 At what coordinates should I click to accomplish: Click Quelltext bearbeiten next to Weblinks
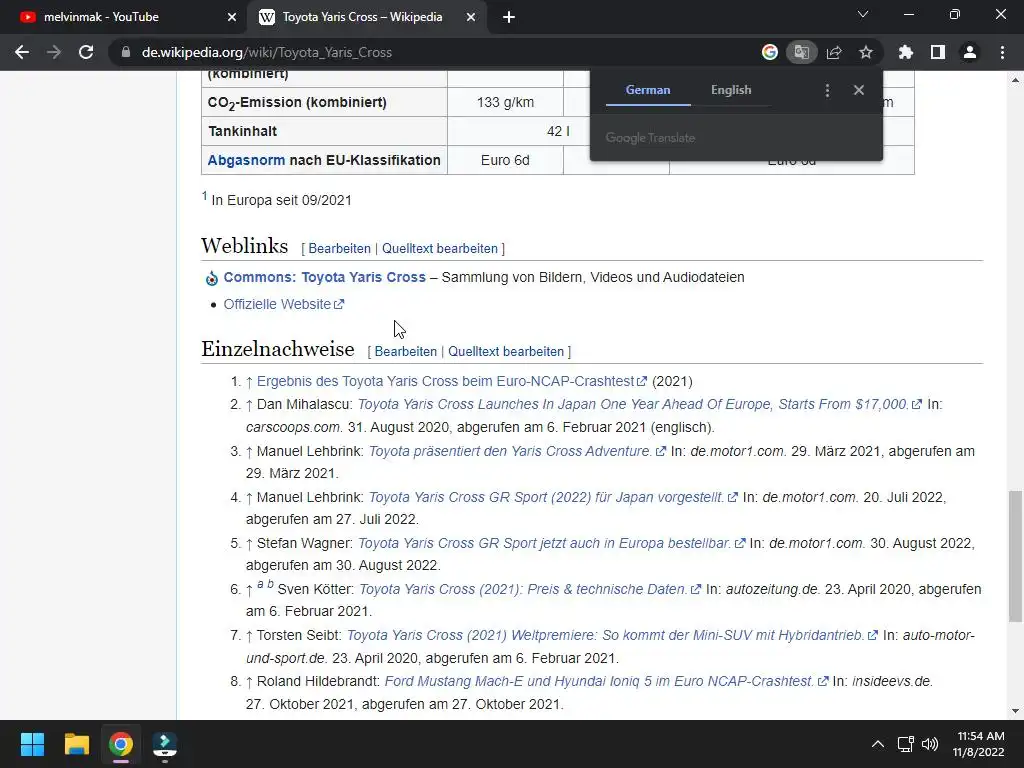coord(440,248)
